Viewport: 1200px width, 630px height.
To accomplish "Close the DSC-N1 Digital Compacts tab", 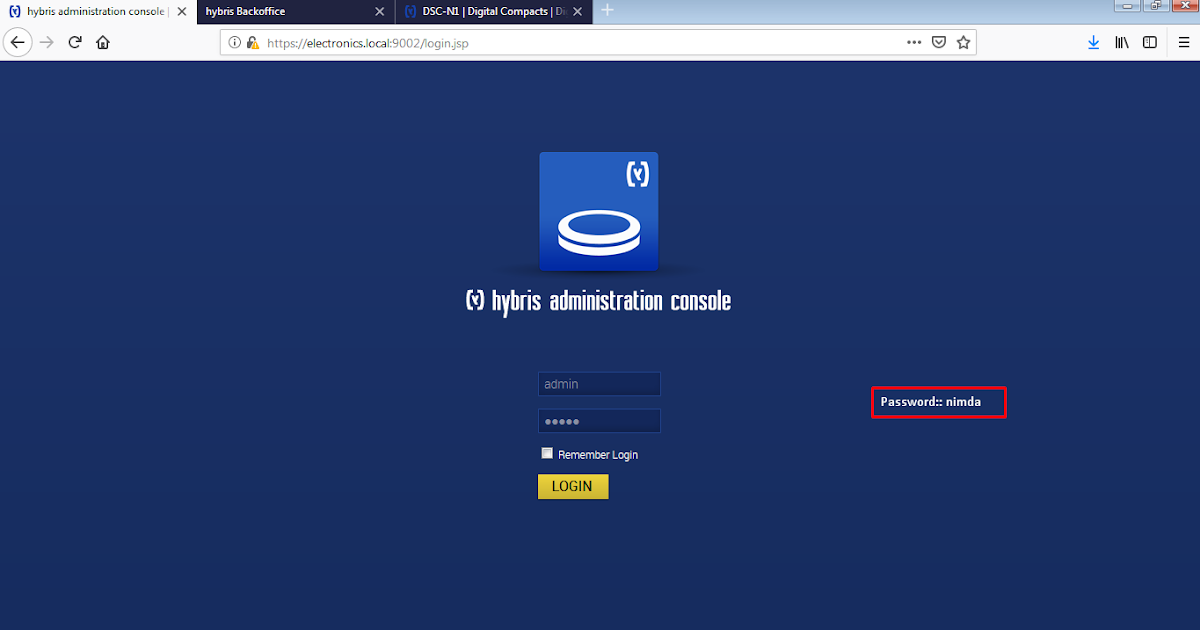I will [577, 12].
